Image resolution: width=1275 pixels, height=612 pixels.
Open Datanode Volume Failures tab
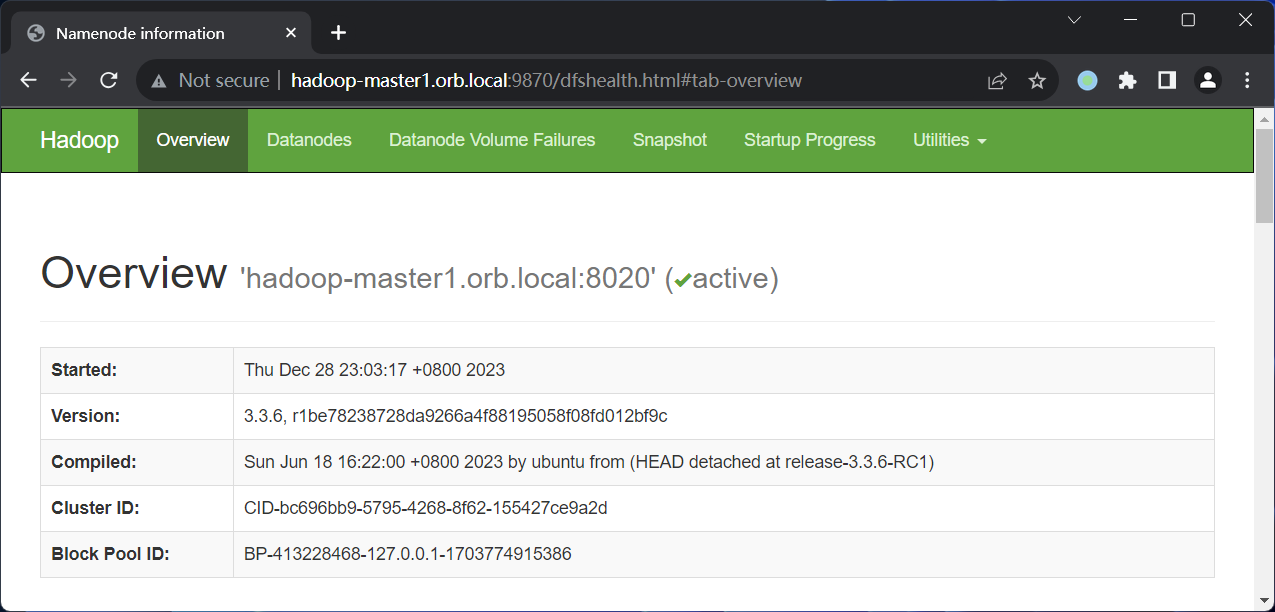tap(492, 140)
